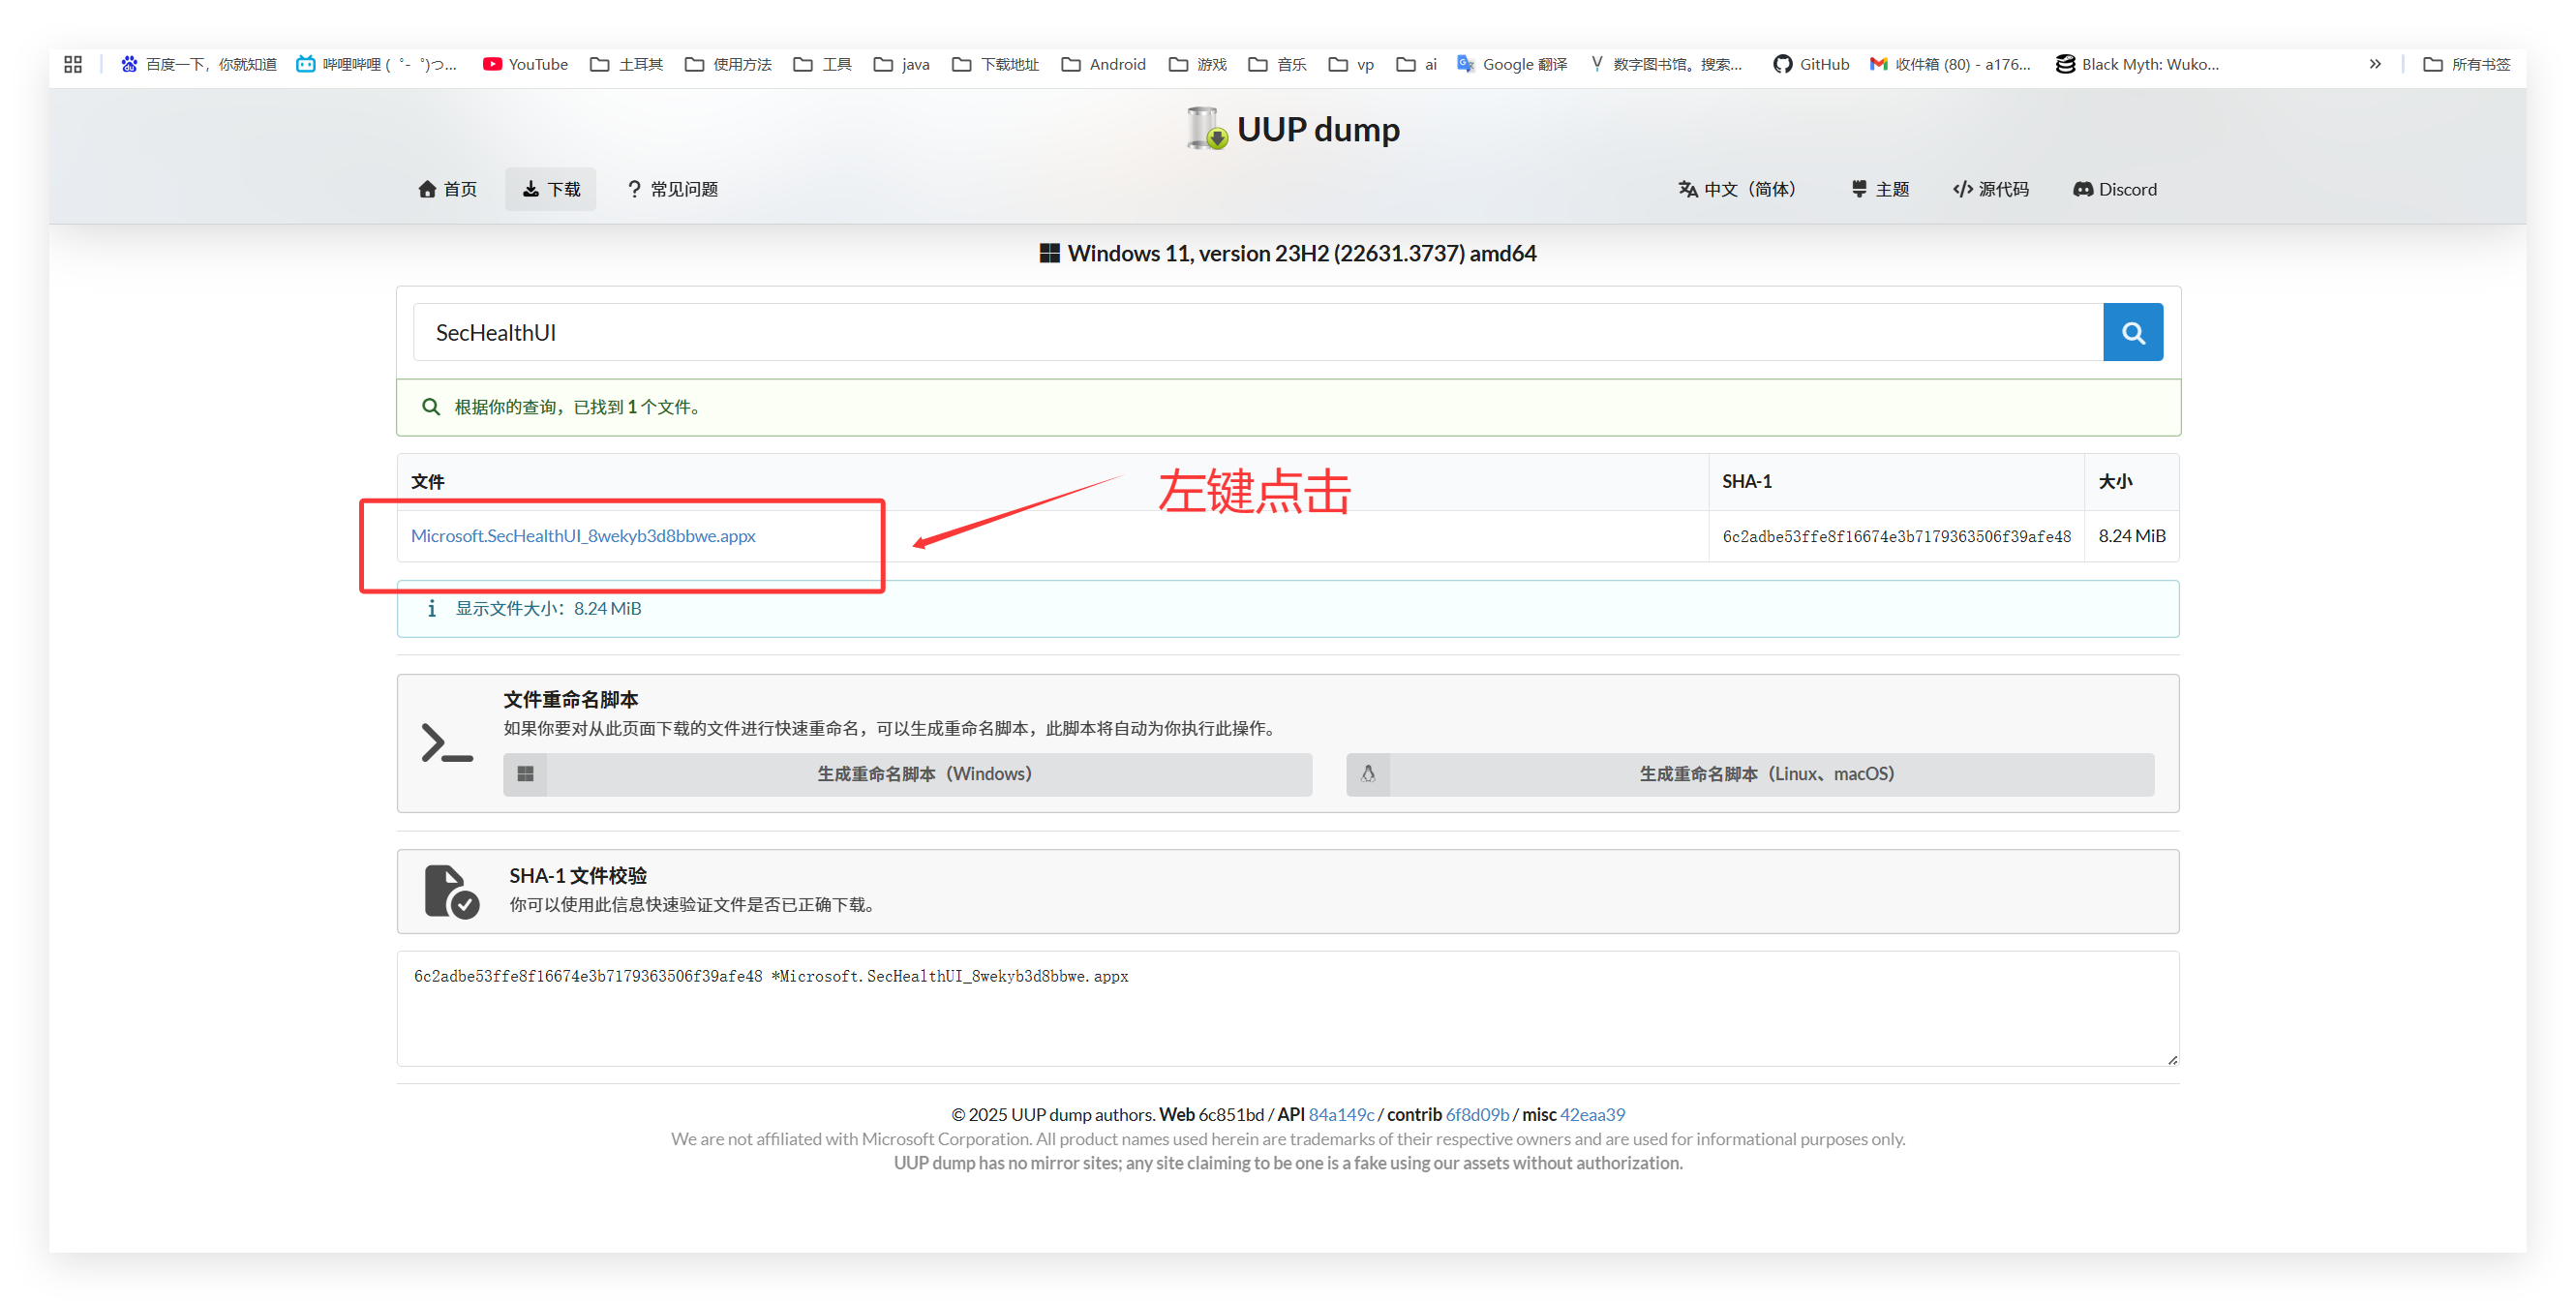Open the 主题 theme menu
Viewport: 2576px width, 1302px height.
[1880, 189]
